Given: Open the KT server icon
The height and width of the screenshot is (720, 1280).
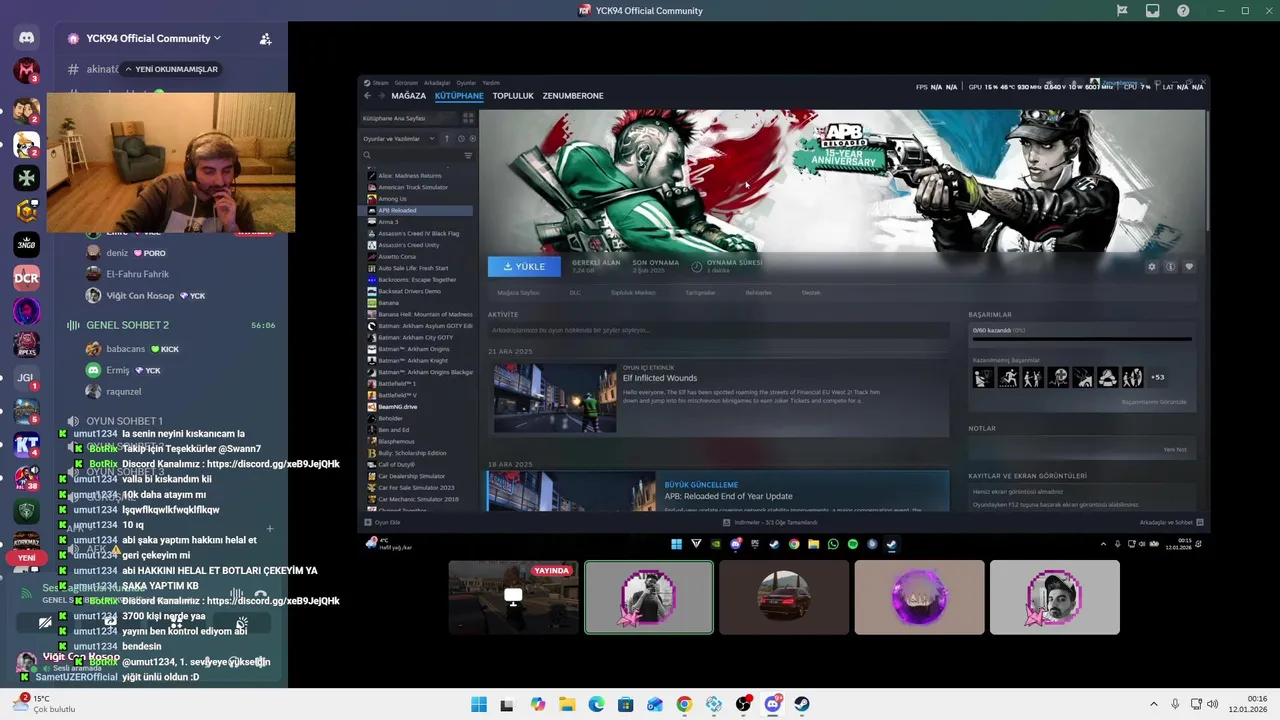Looking at the screenshot, I should pyautogui.click(x=27, y=446).
